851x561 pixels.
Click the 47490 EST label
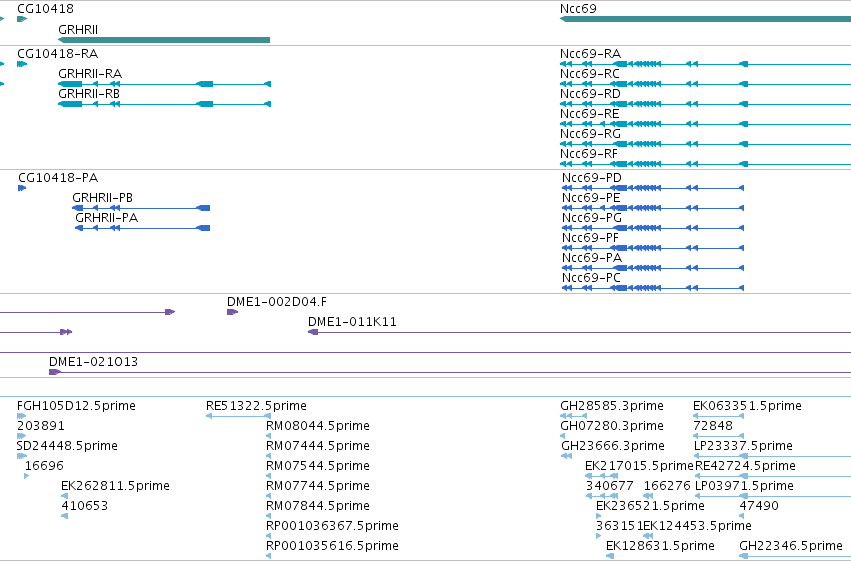point(759,506)
